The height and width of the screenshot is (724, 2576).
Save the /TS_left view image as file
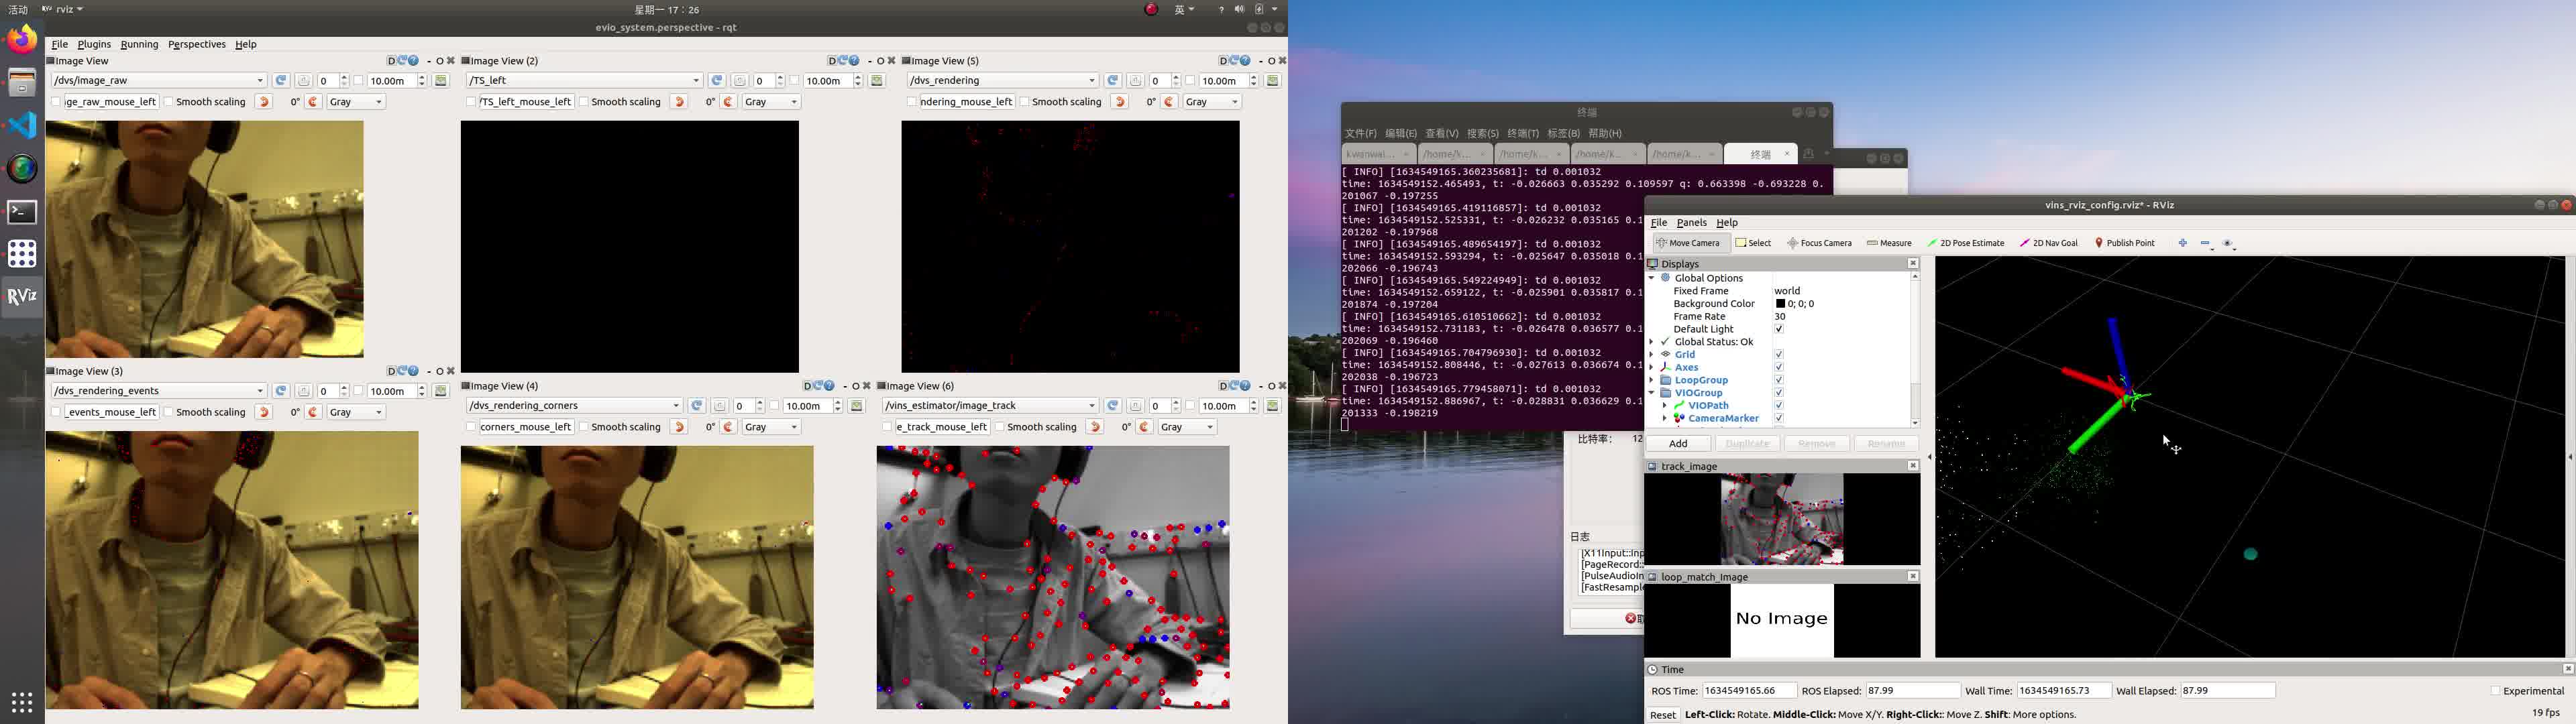(x=877, y=80)
